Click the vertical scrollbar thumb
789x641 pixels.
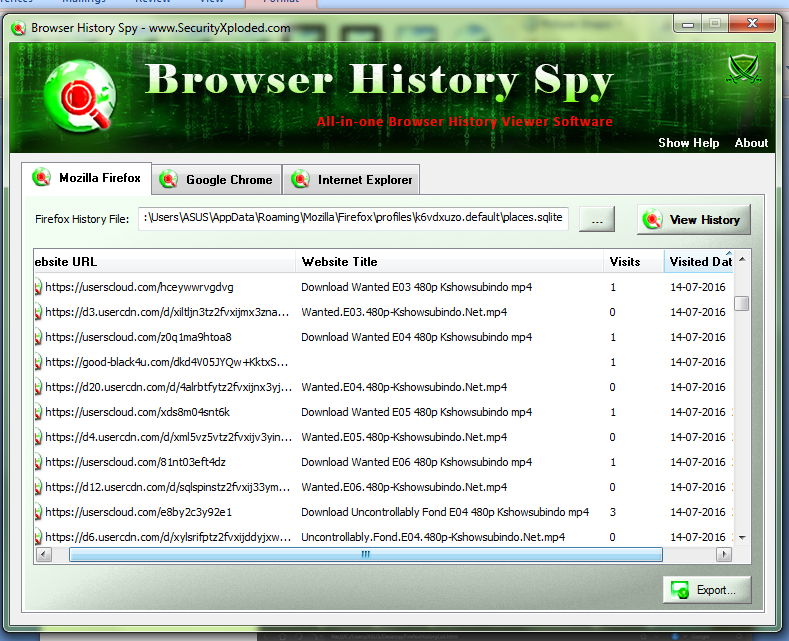(742, 303)
